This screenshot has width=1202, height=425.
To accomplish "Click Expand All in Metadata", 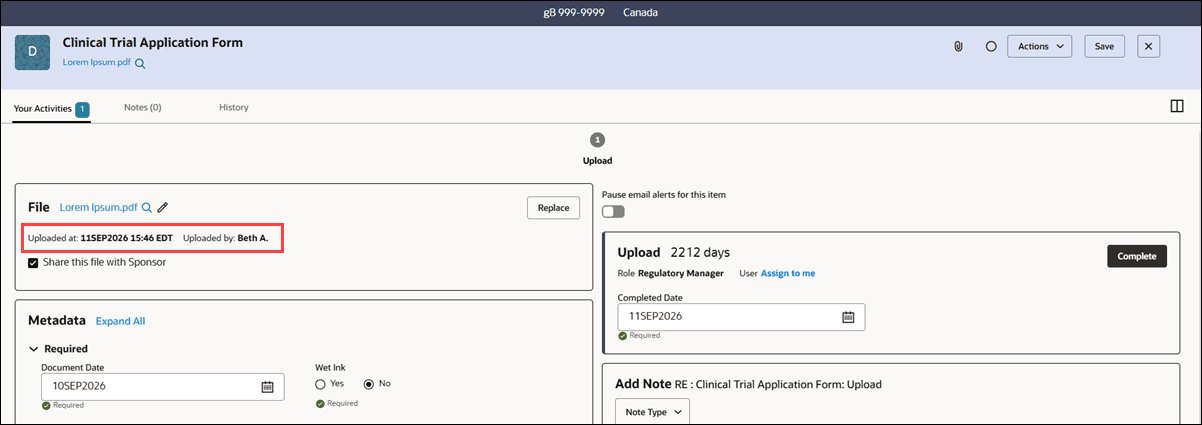I will (121, 321).
